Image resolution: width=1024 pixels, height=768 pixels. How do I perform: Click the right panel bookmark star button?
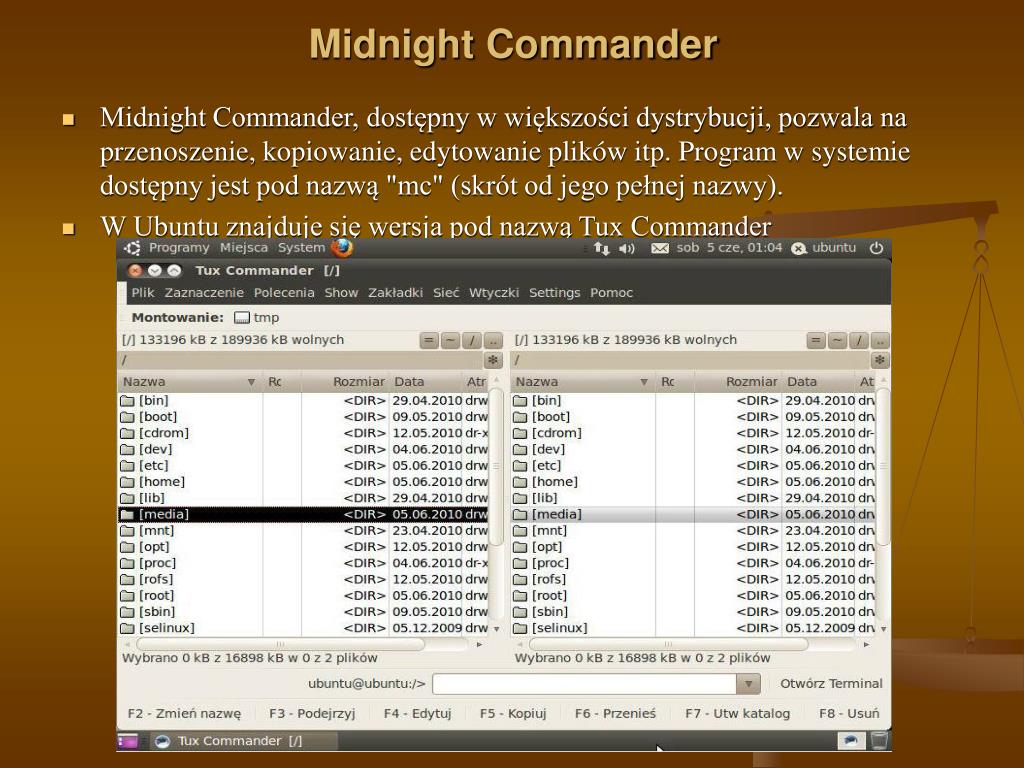[x=880, y=360]
